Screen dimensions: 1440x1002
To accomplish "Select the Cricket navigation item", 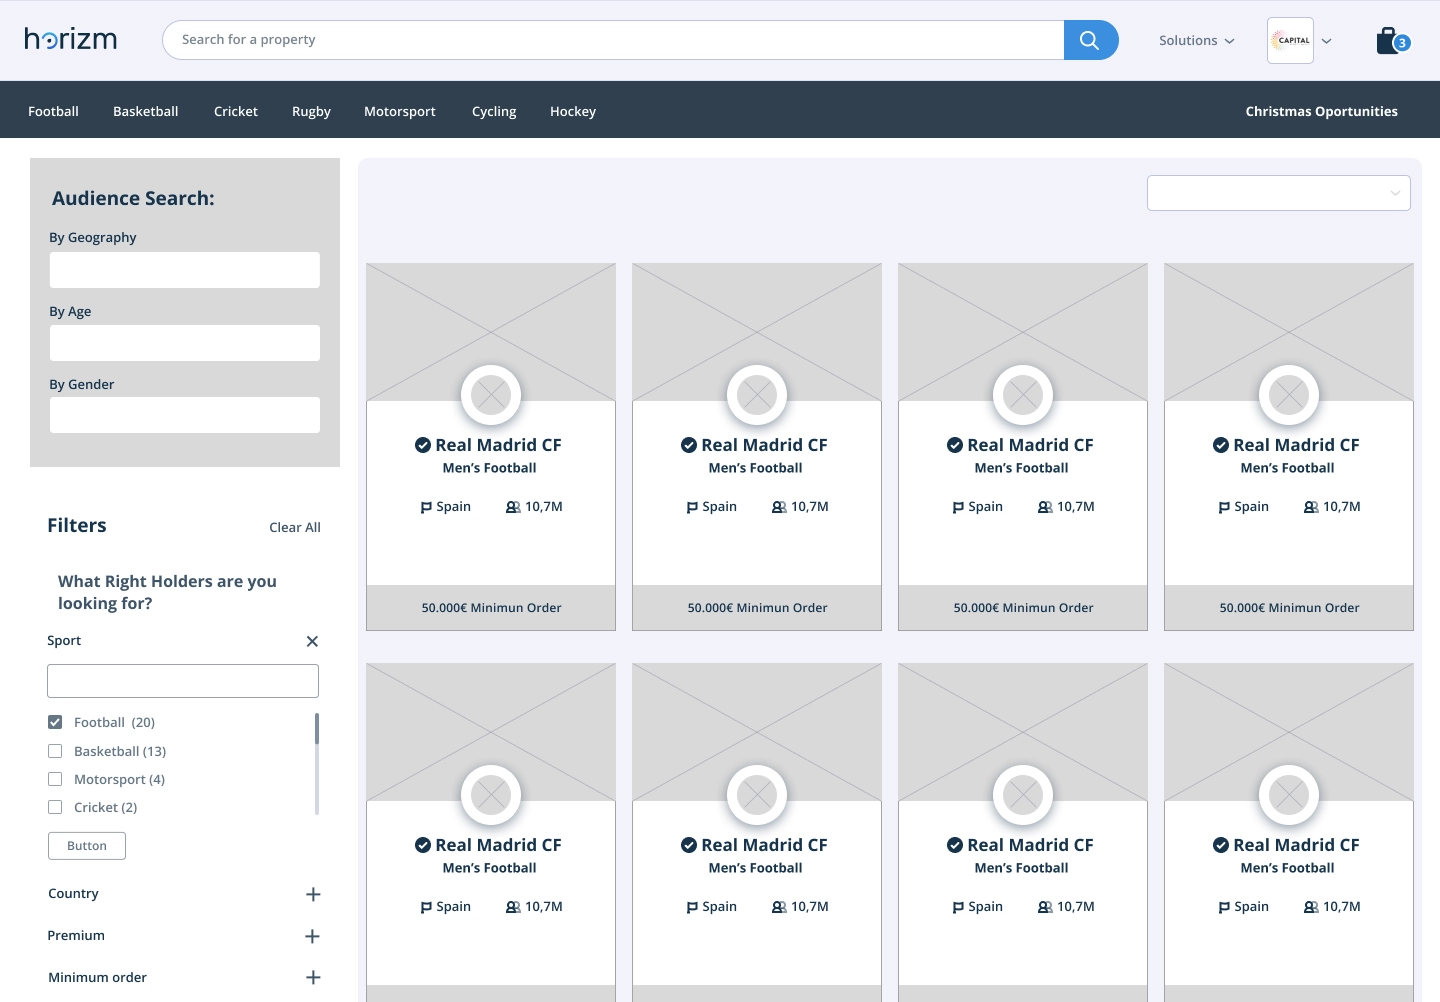I will [x=236, y=111].
